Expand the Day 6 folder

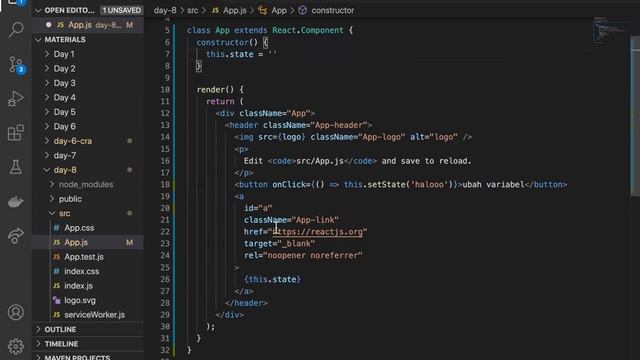pos(47,127)
